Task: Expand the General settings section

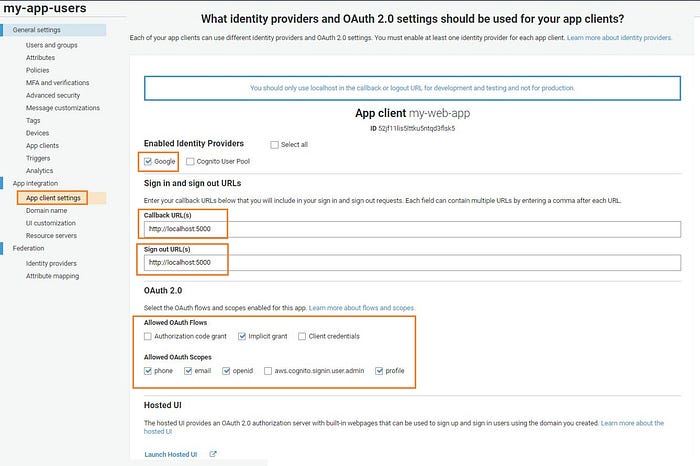Action: pyautogui.click(x=37, y=30)
